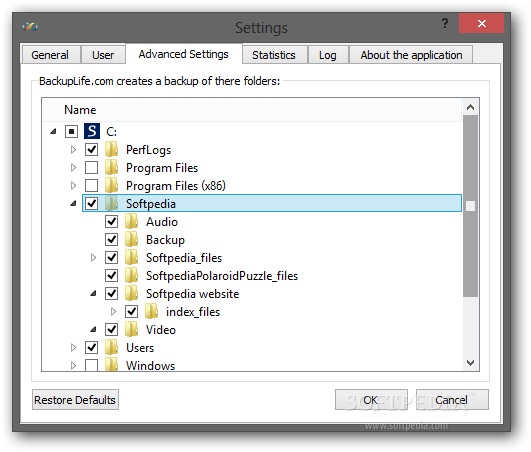Screen dimensions: 531x452
Task: Uncheck the Audio folder checkbox
Action: [x=111, y=221]
